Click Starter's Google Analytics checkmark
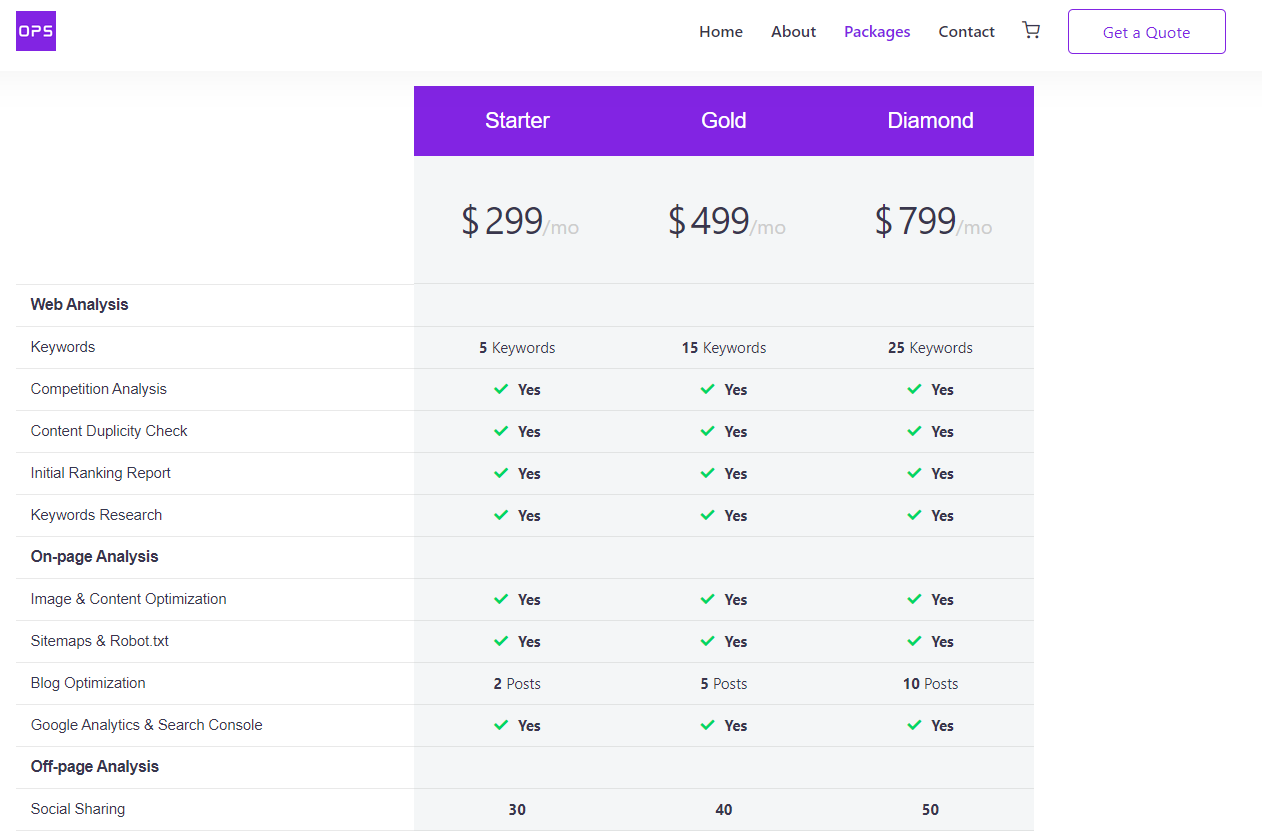The image size is (1262, 831). pos(501,725)
